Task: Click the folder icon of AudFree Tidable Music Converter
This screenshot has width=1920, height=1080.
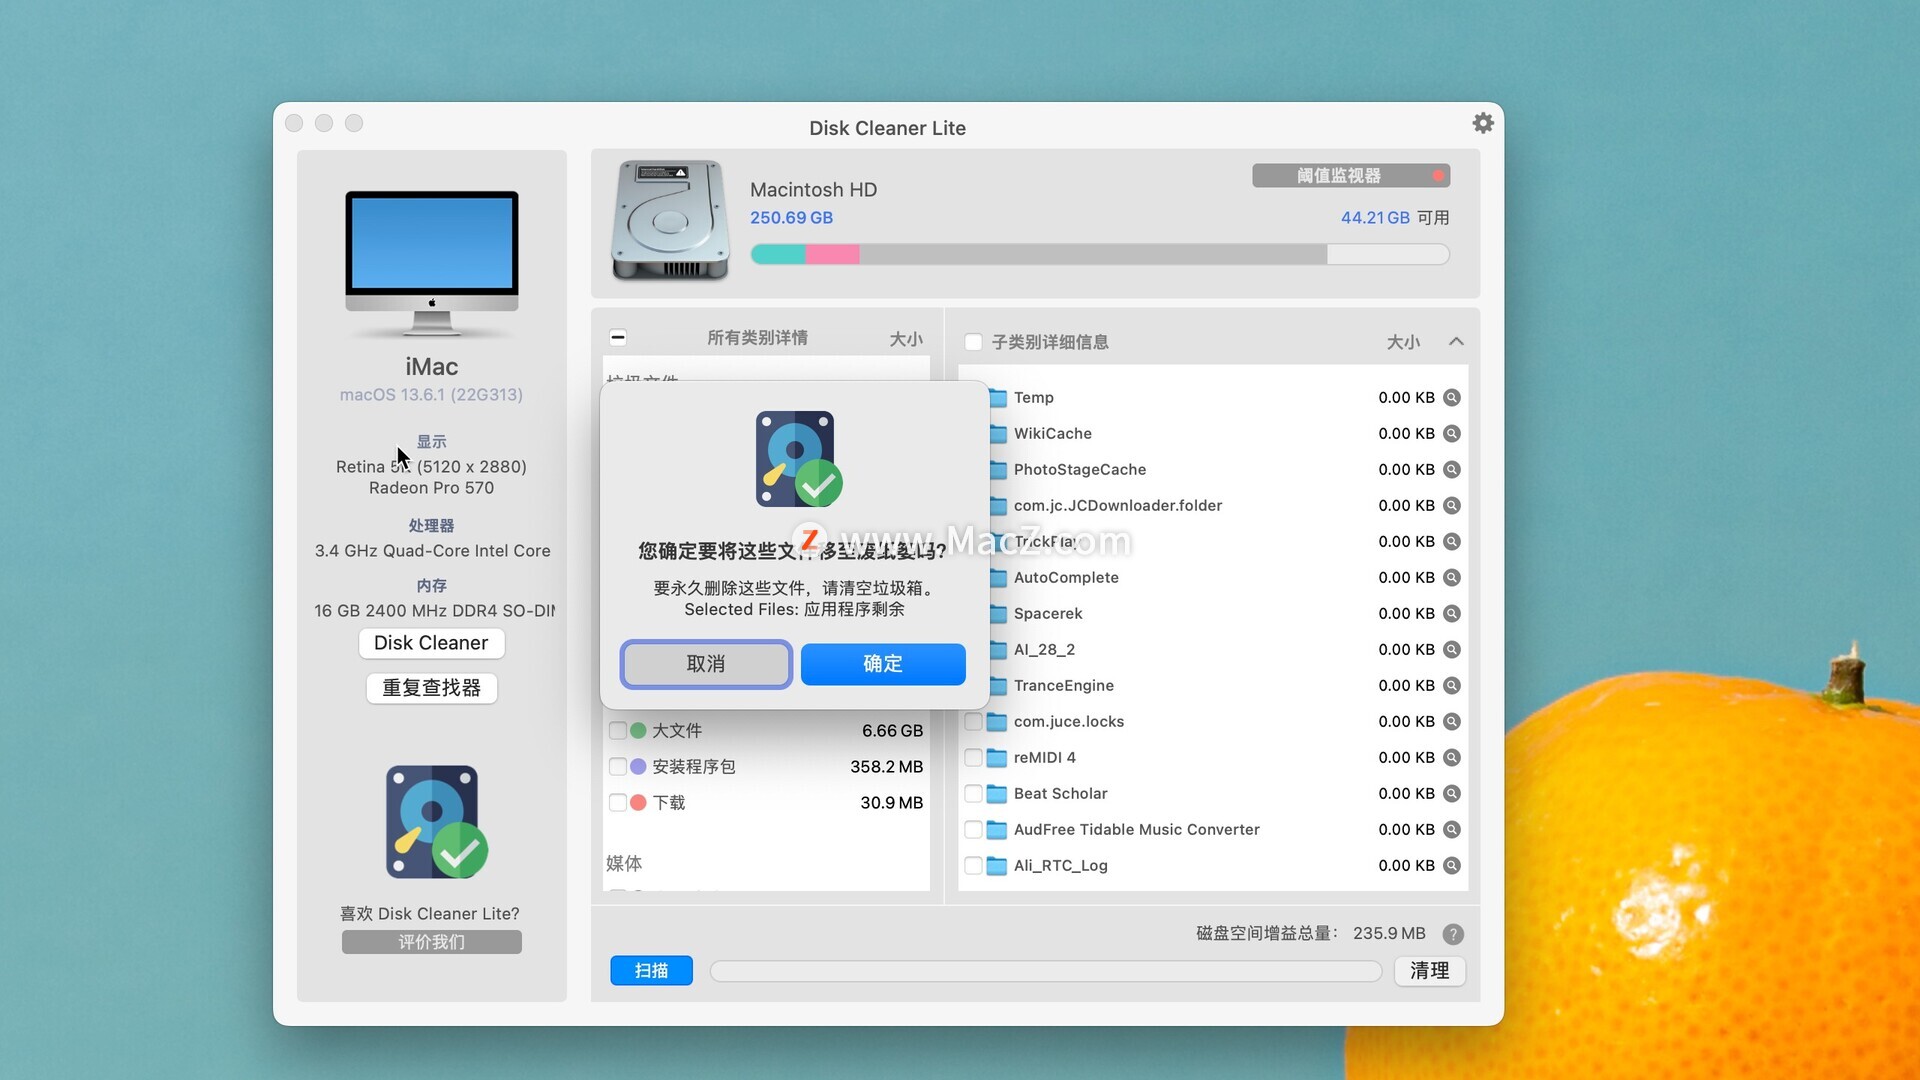Action: coord(996,830)
